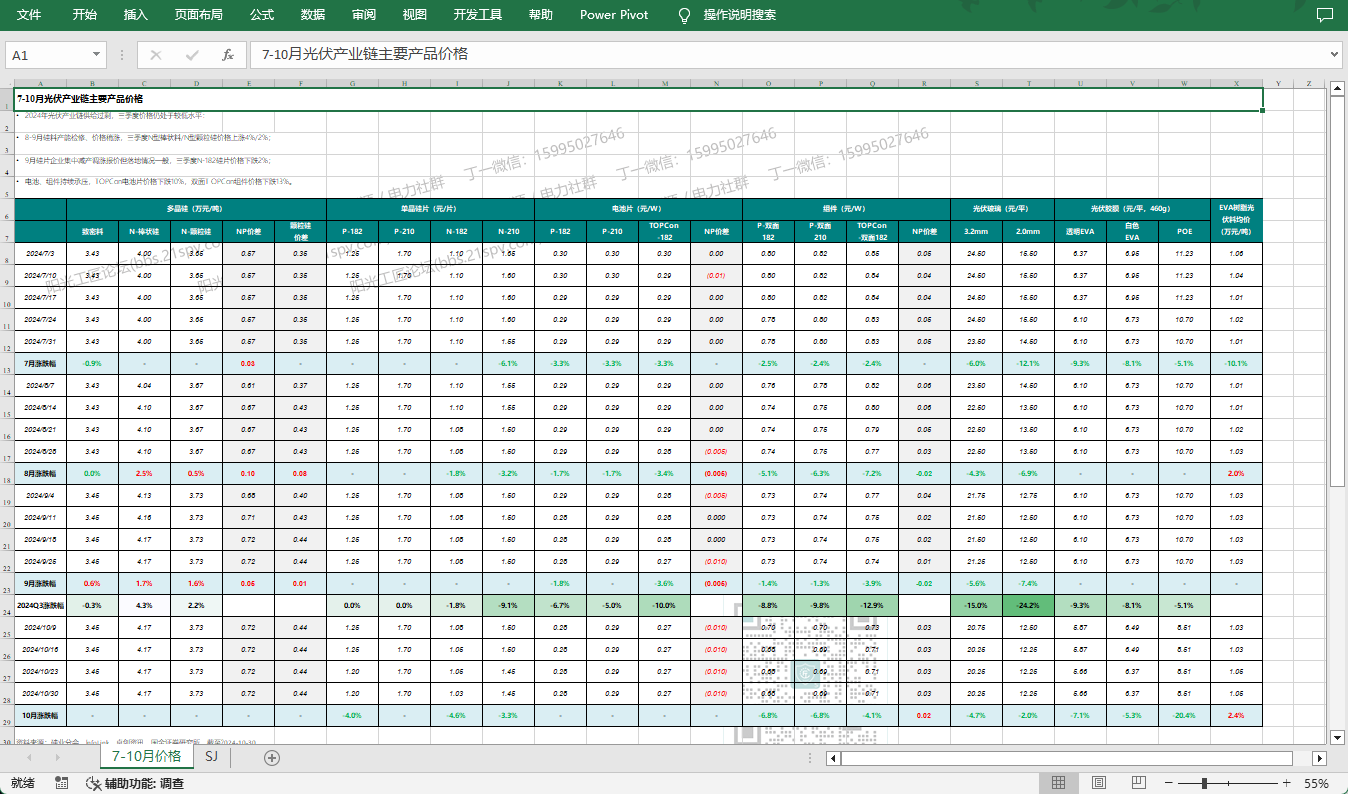The width and height of the screenshot is (1348, 794).
Task: Click the zoom slider handle
Action: click(1205, 783)
